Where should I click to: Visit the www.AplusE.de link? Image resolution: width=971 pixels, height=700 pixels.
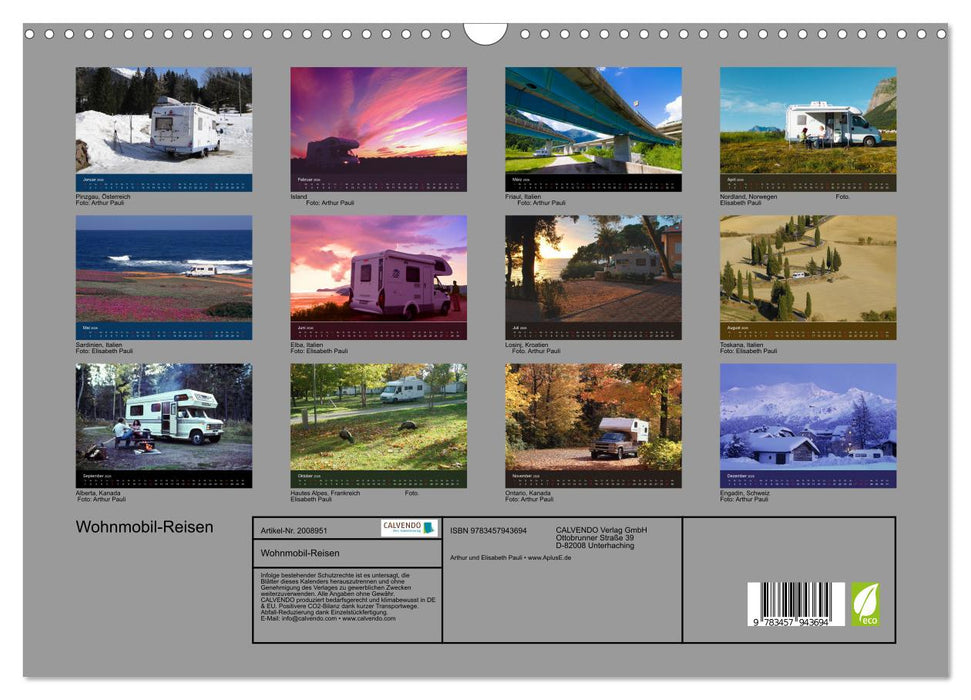tap(551, 558)
